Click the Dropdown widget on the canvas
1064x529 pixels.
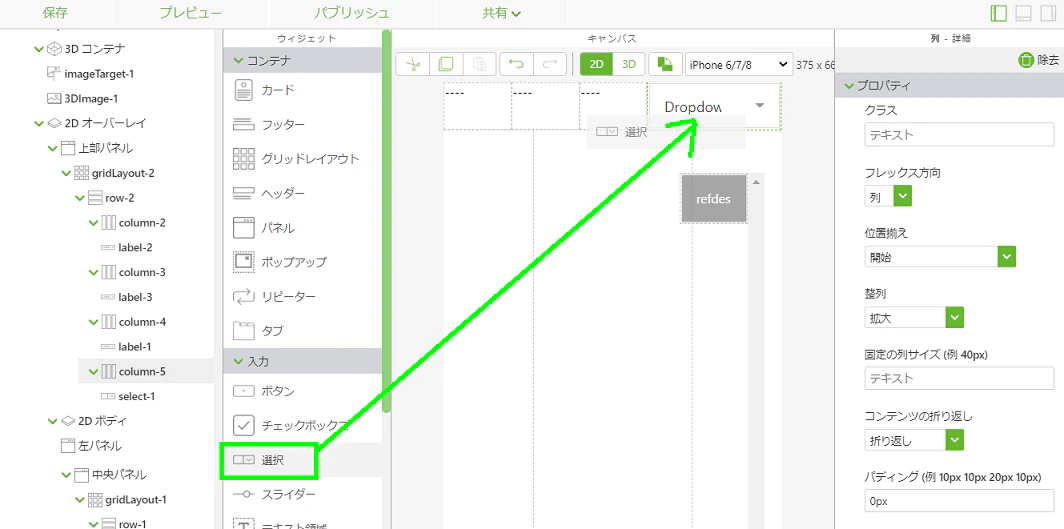point(715,106)
